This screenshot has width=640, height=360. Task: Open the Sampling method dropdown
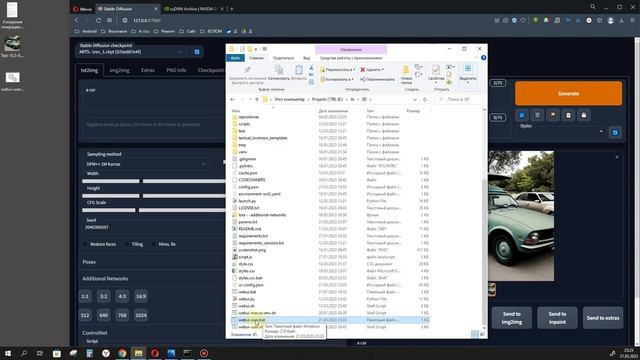[146, 164]
